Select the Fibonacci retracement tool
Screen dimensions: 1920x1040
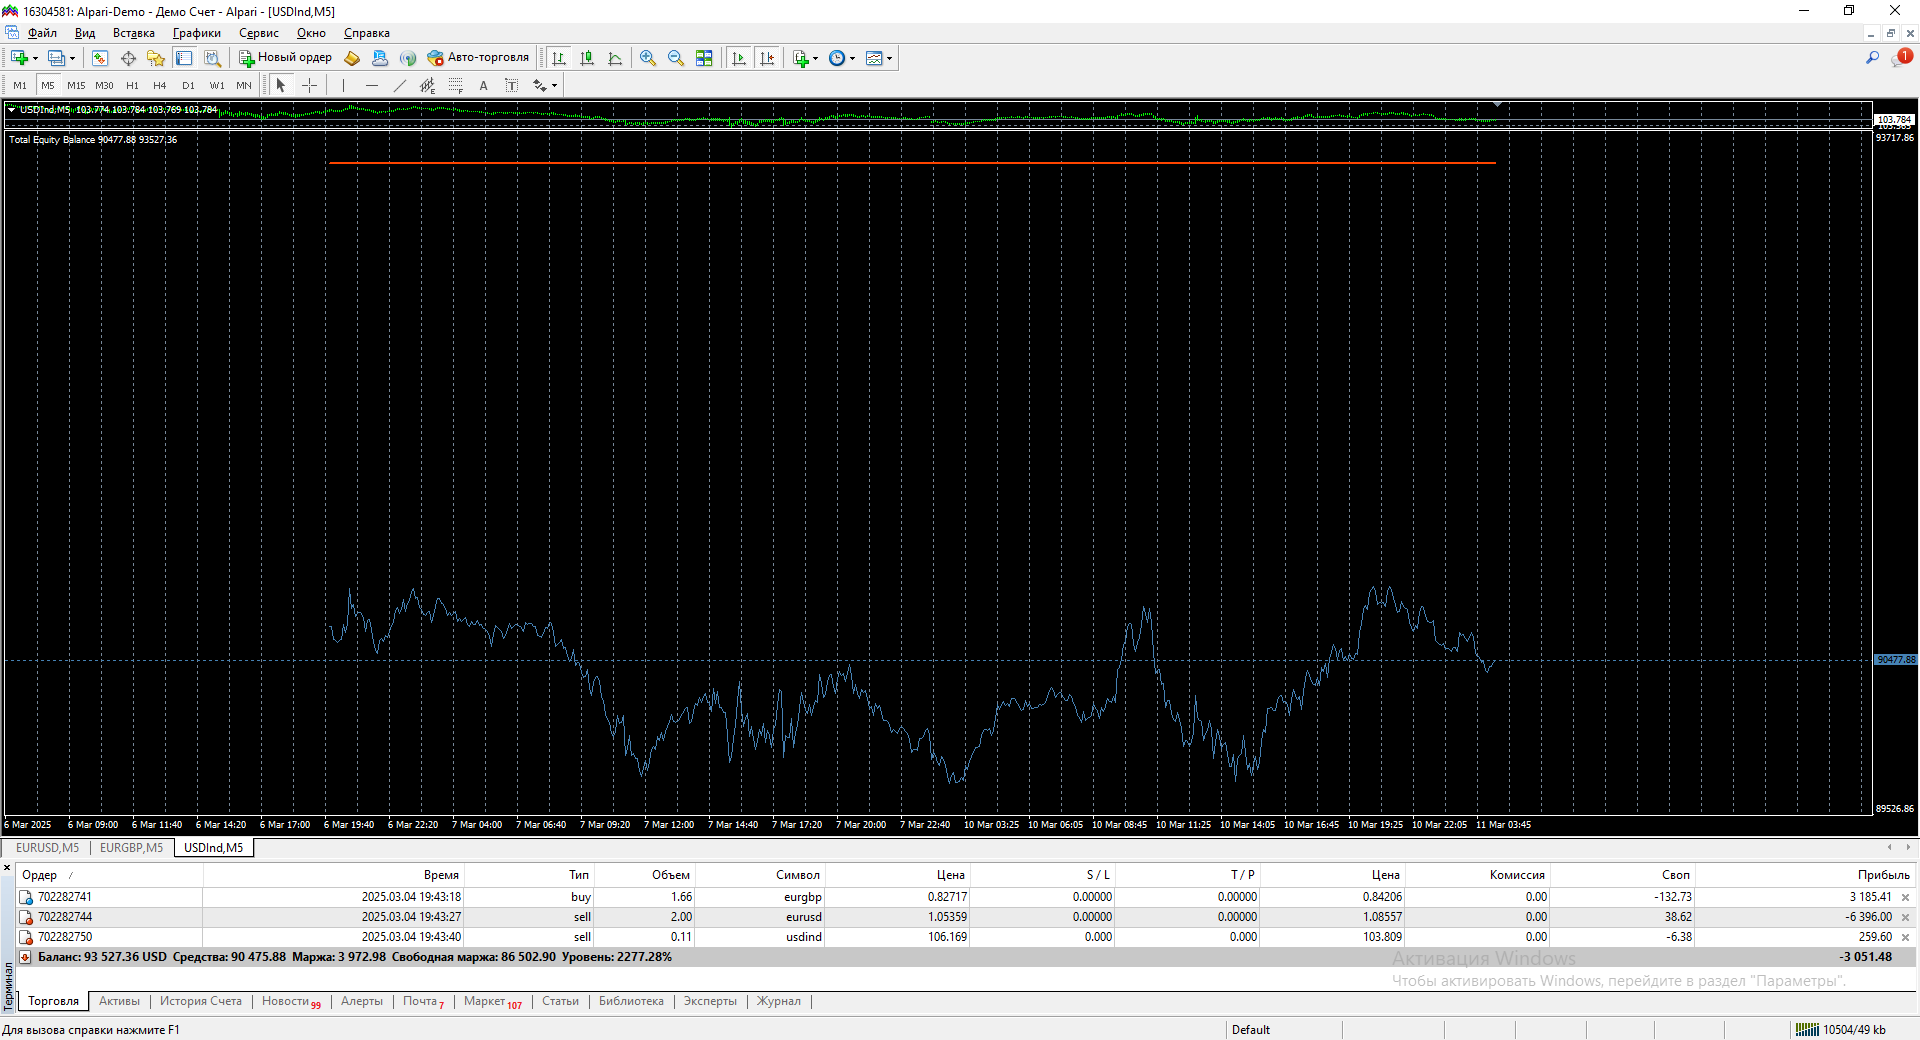[x=456, y=86]
